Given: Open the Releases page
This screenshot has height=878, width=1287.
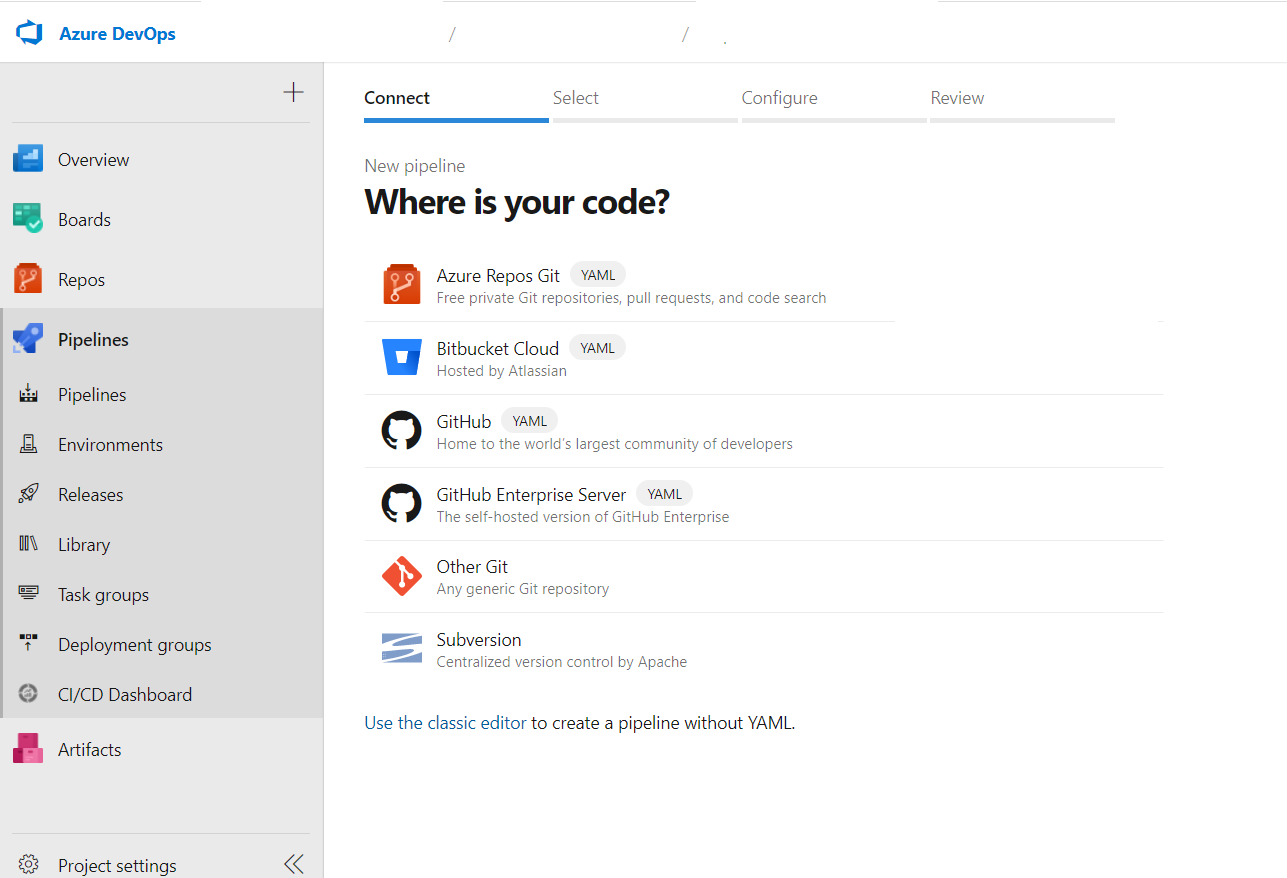Looking at the screenshot, I should click(x=90, y=495).
